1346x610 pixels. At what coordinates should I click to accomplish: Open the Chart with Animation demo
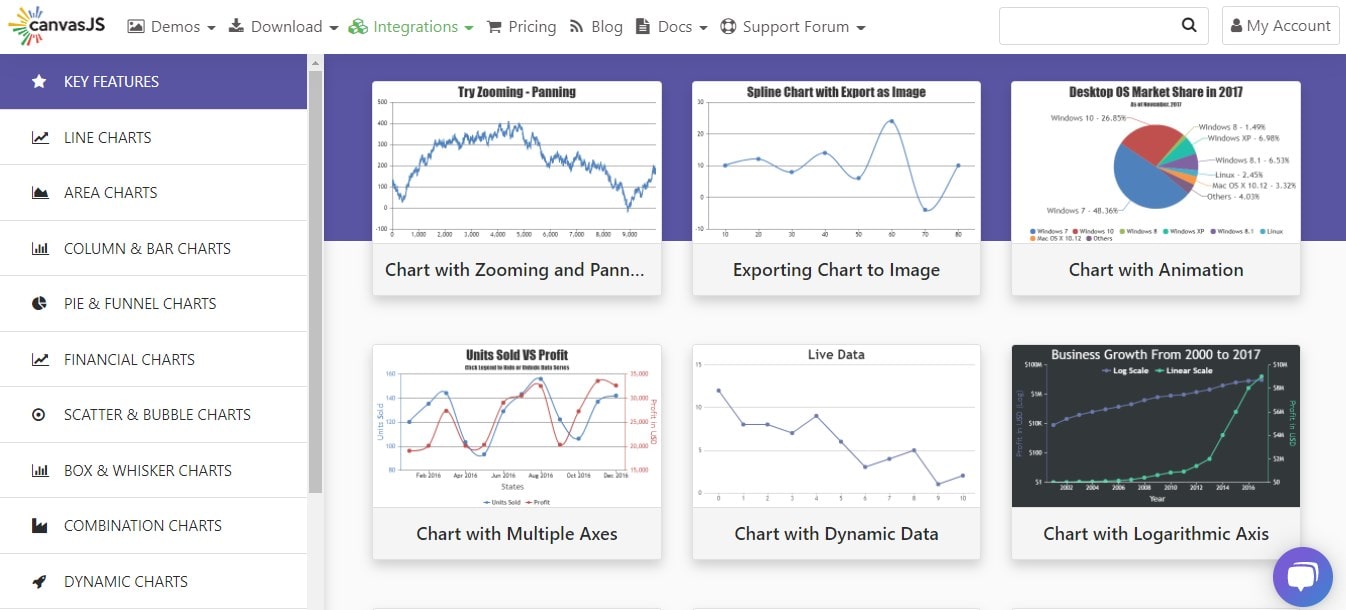[1155, 269]
